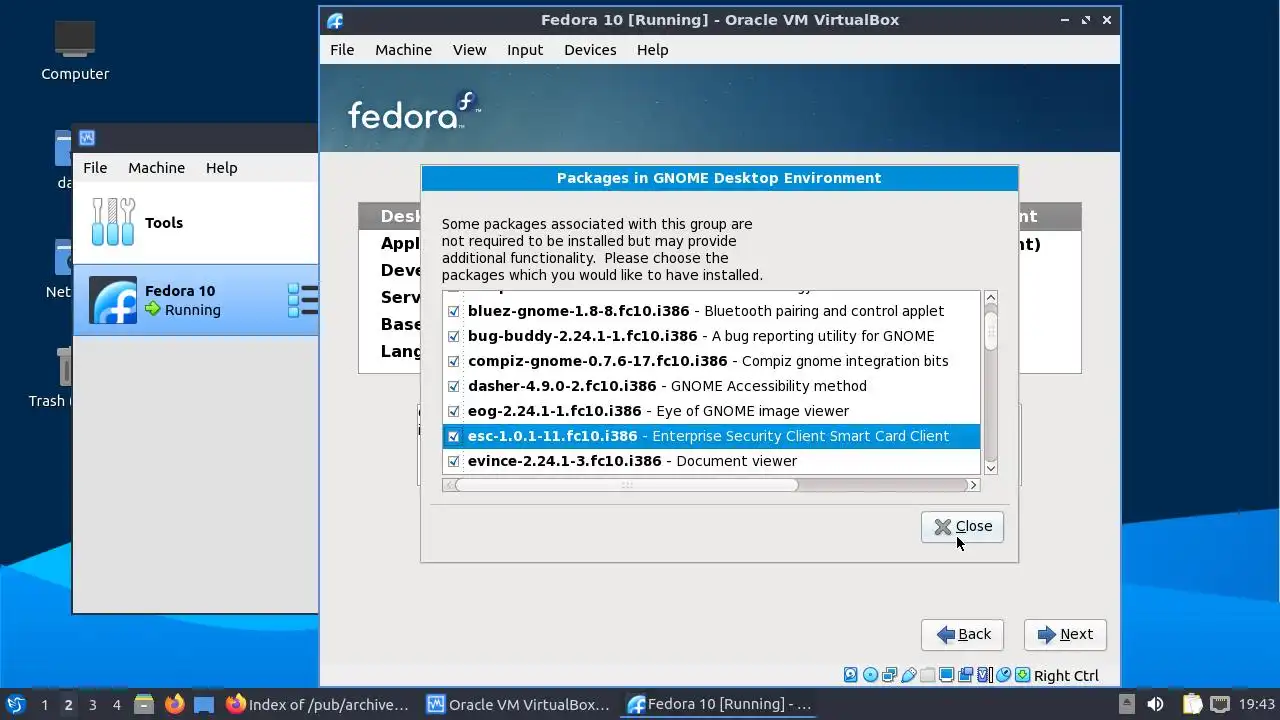Click the installer Next button
Viewport: 1280px width, 720px height.
[x=1065, y=634]
